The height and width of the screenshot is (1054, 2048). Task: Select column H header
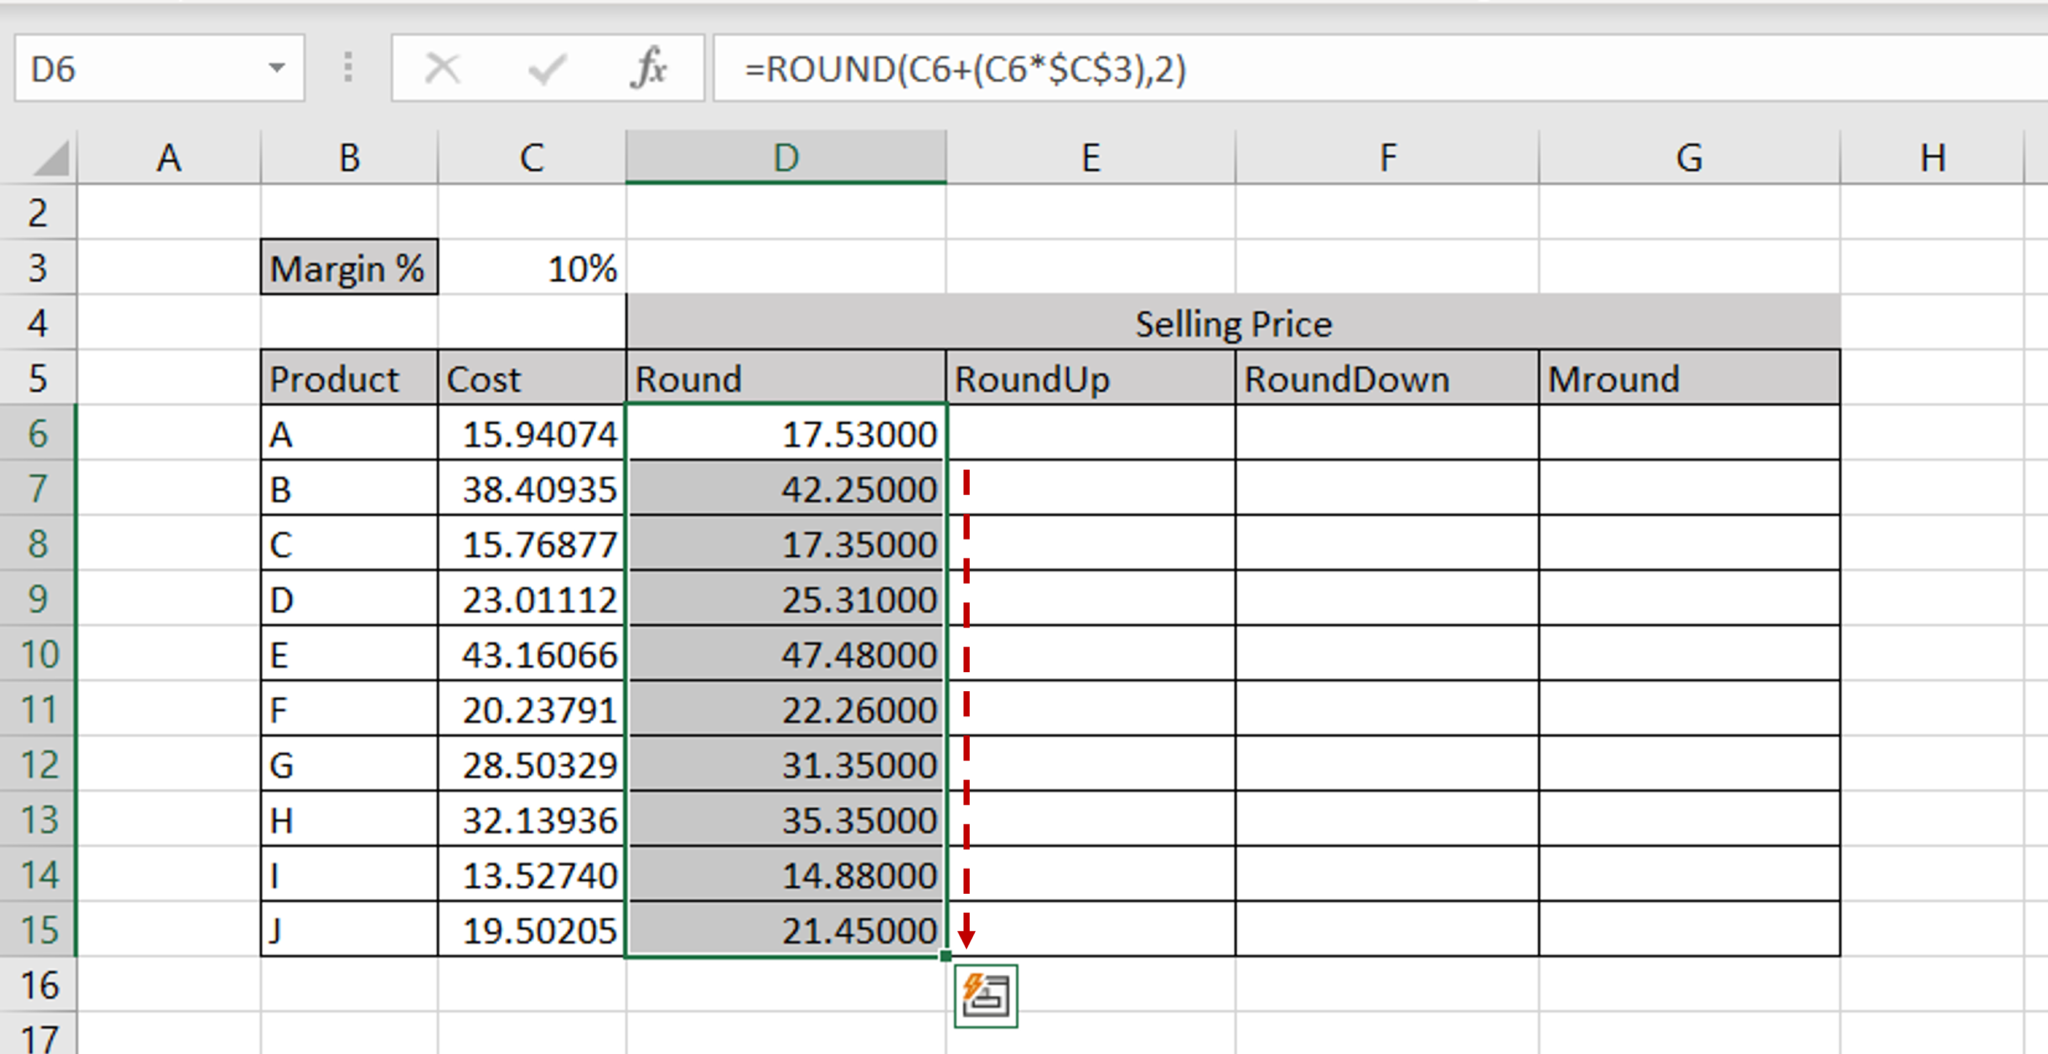point(1933,158)
